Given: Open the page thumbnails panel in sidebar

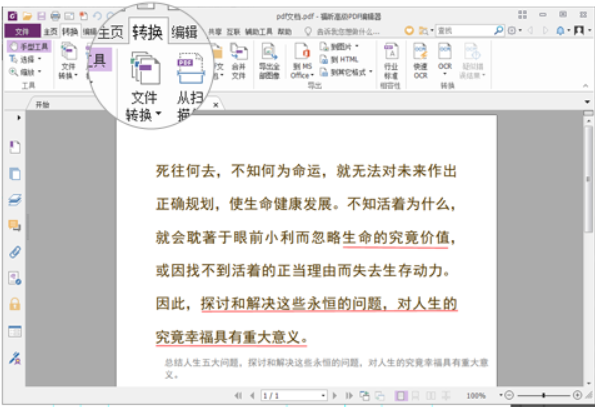Looking at the screenshot, I should coord(15,174).
